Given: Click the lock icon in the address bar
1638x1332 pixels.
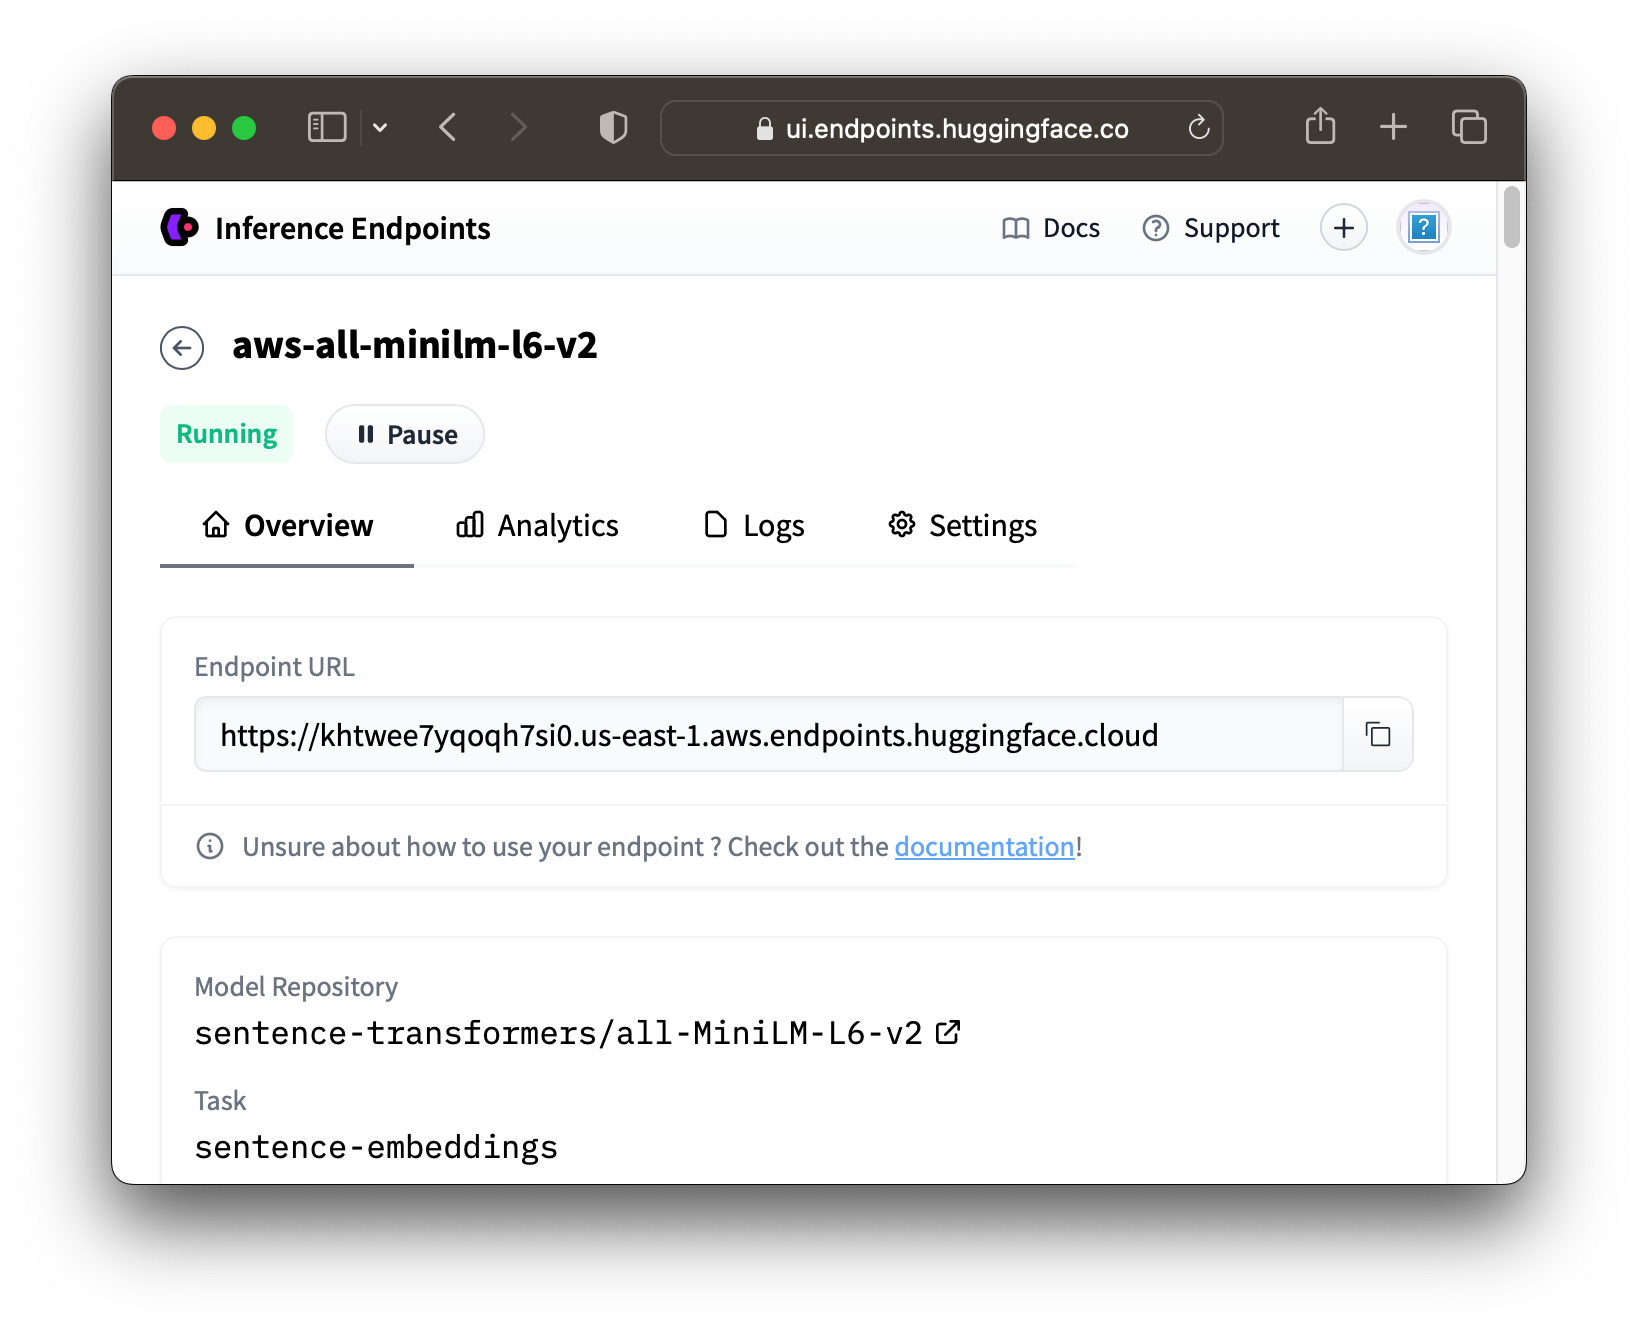Looking at the screenshot, I should [x=764, y=128].
